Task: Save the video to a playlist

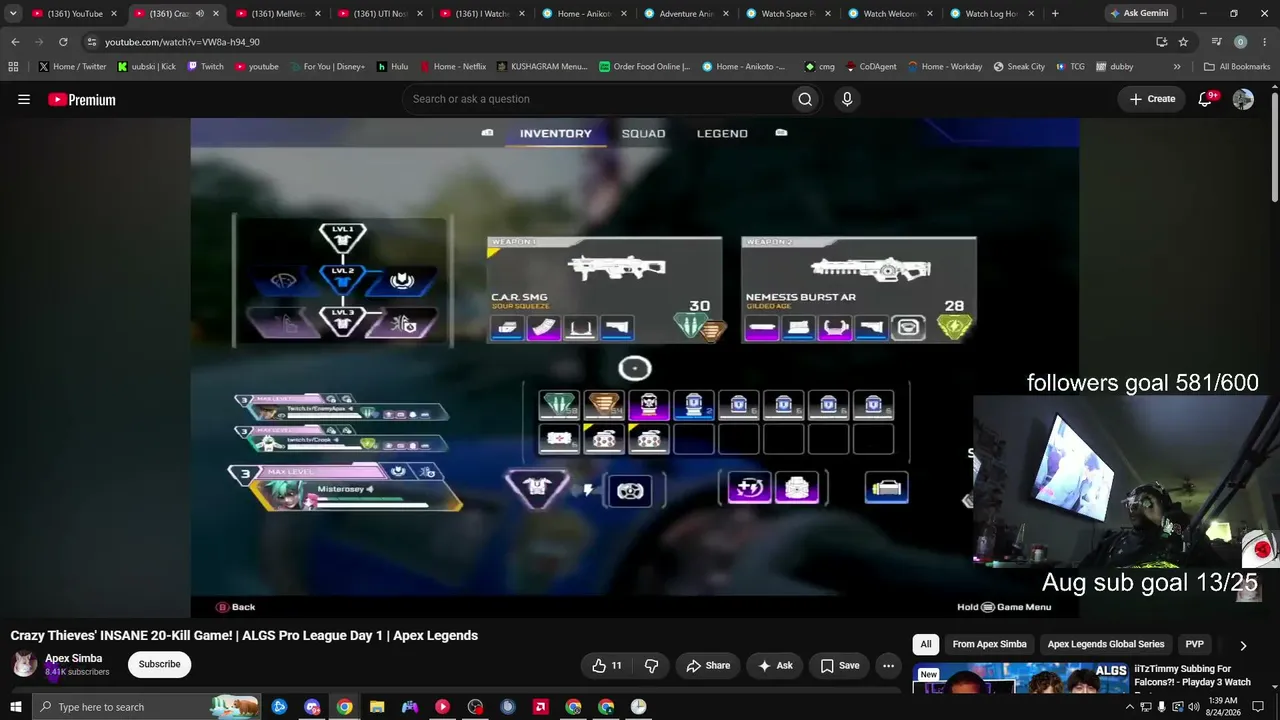Action: coord(840,665)
